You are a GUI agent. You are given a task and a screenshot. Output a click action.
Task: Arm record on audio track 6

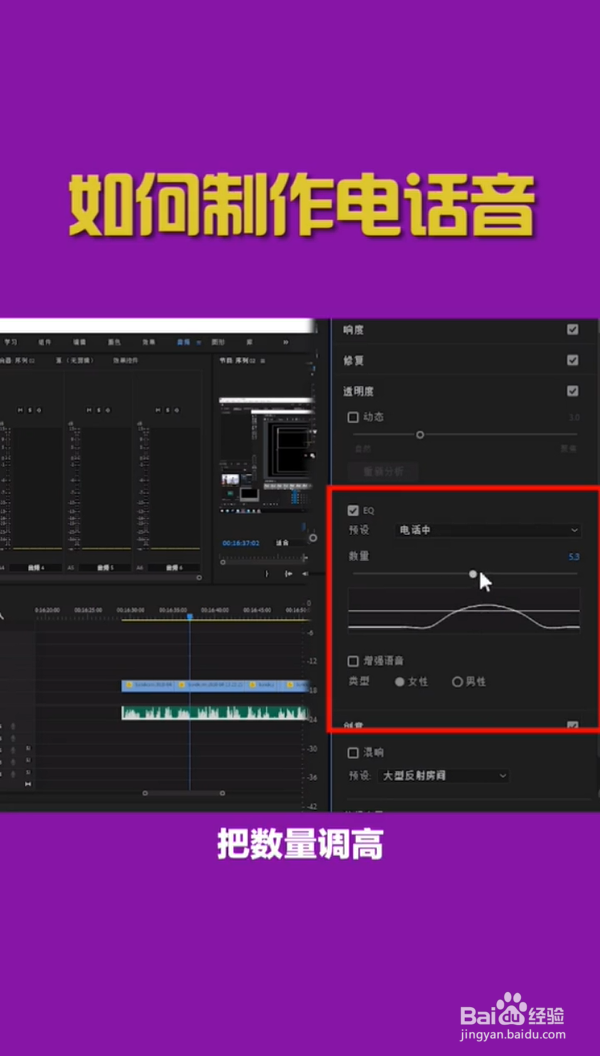click(x=176, y=410)
